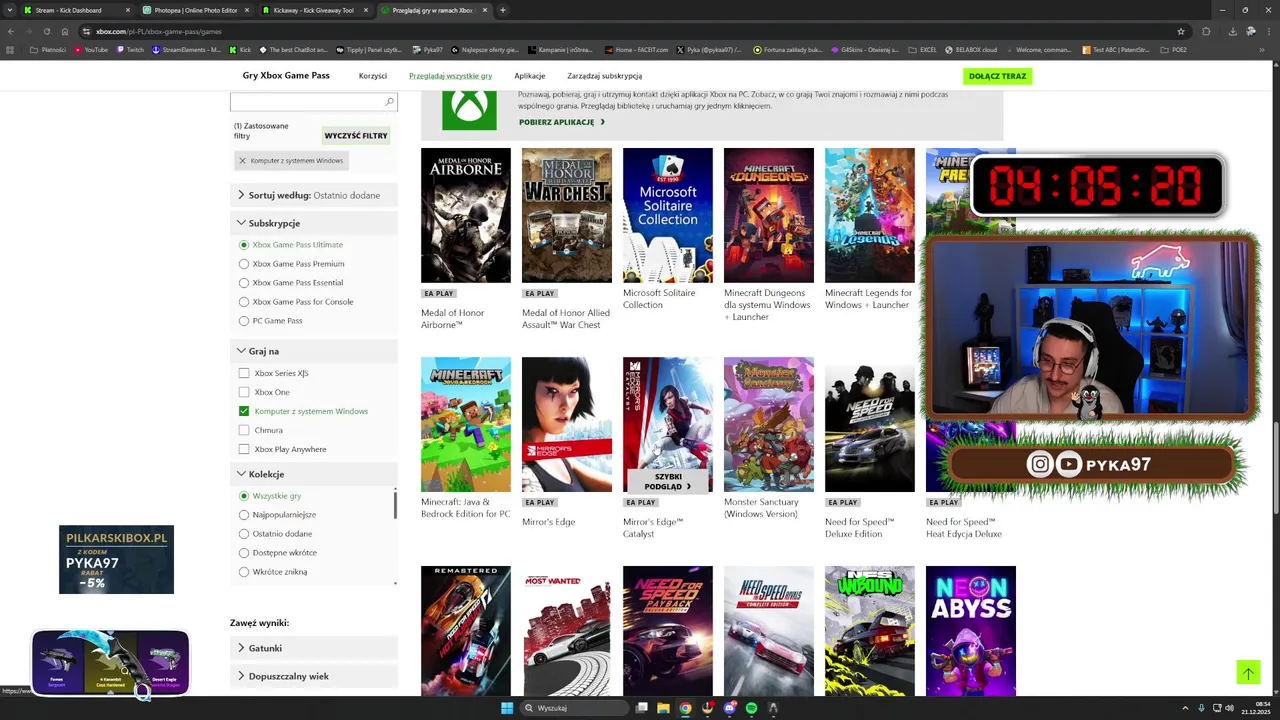Go back with the browser back arrow
1280x720 pixels.
coord(11,31)
